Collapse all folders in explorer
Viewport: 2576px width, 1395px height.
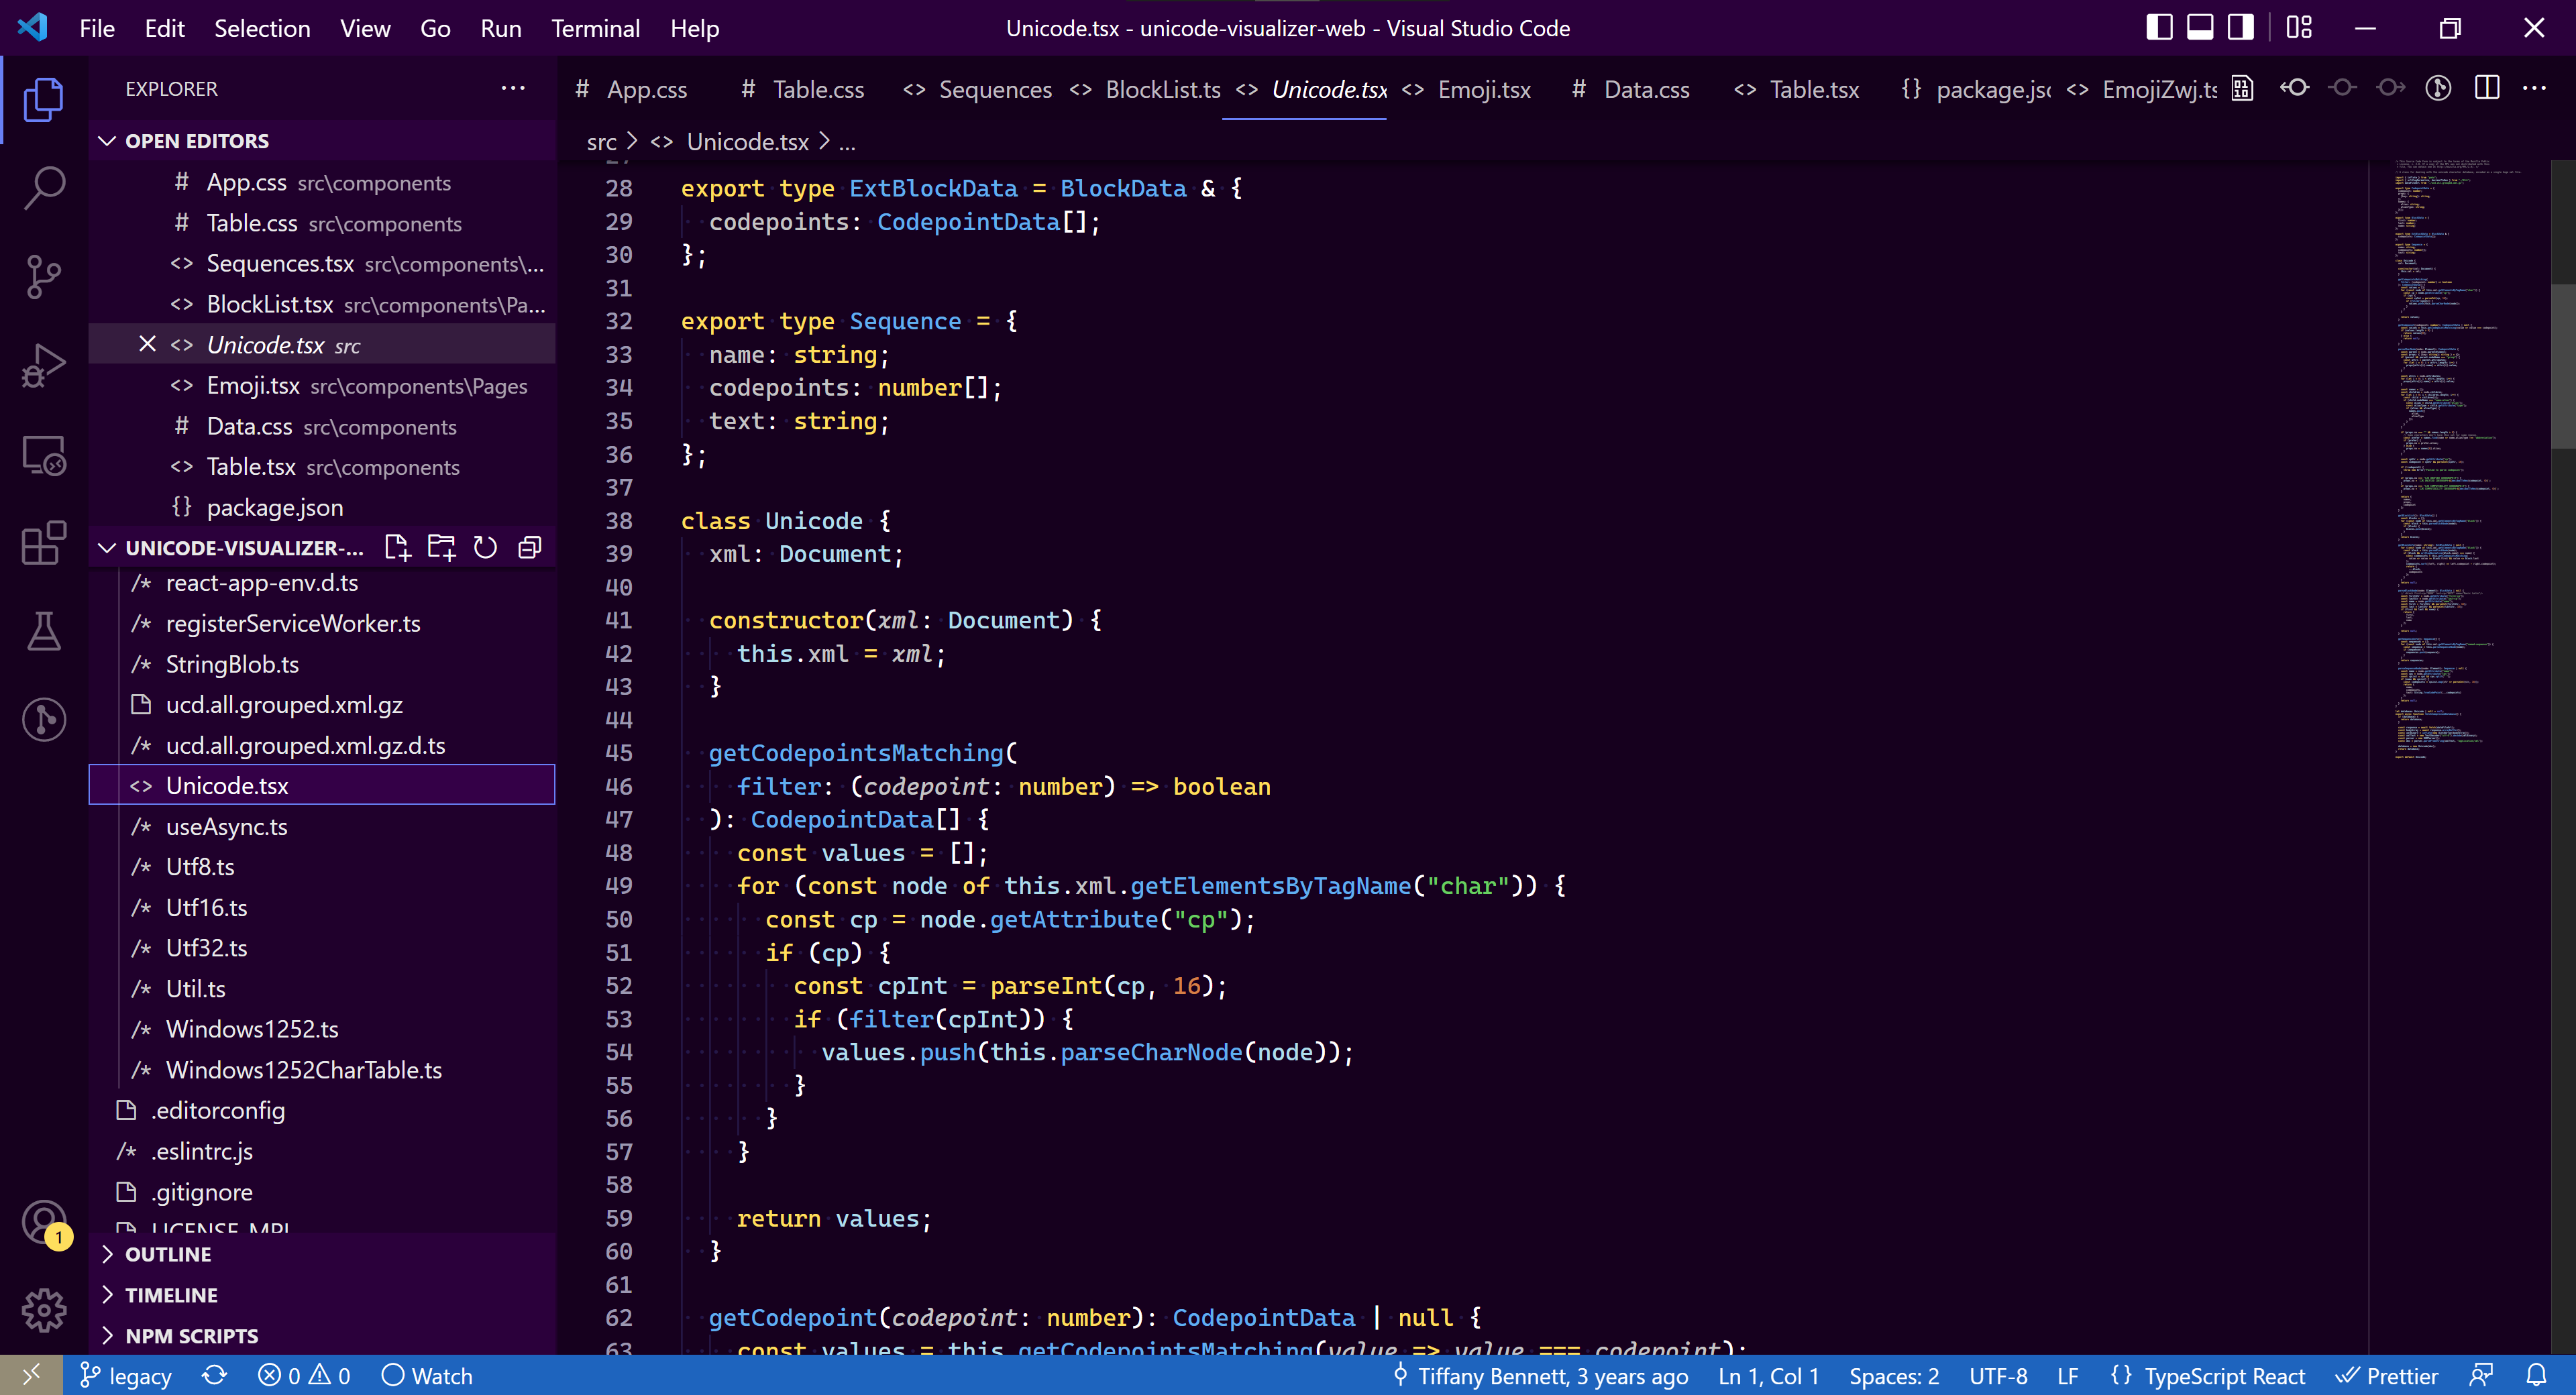coord(530,547)
